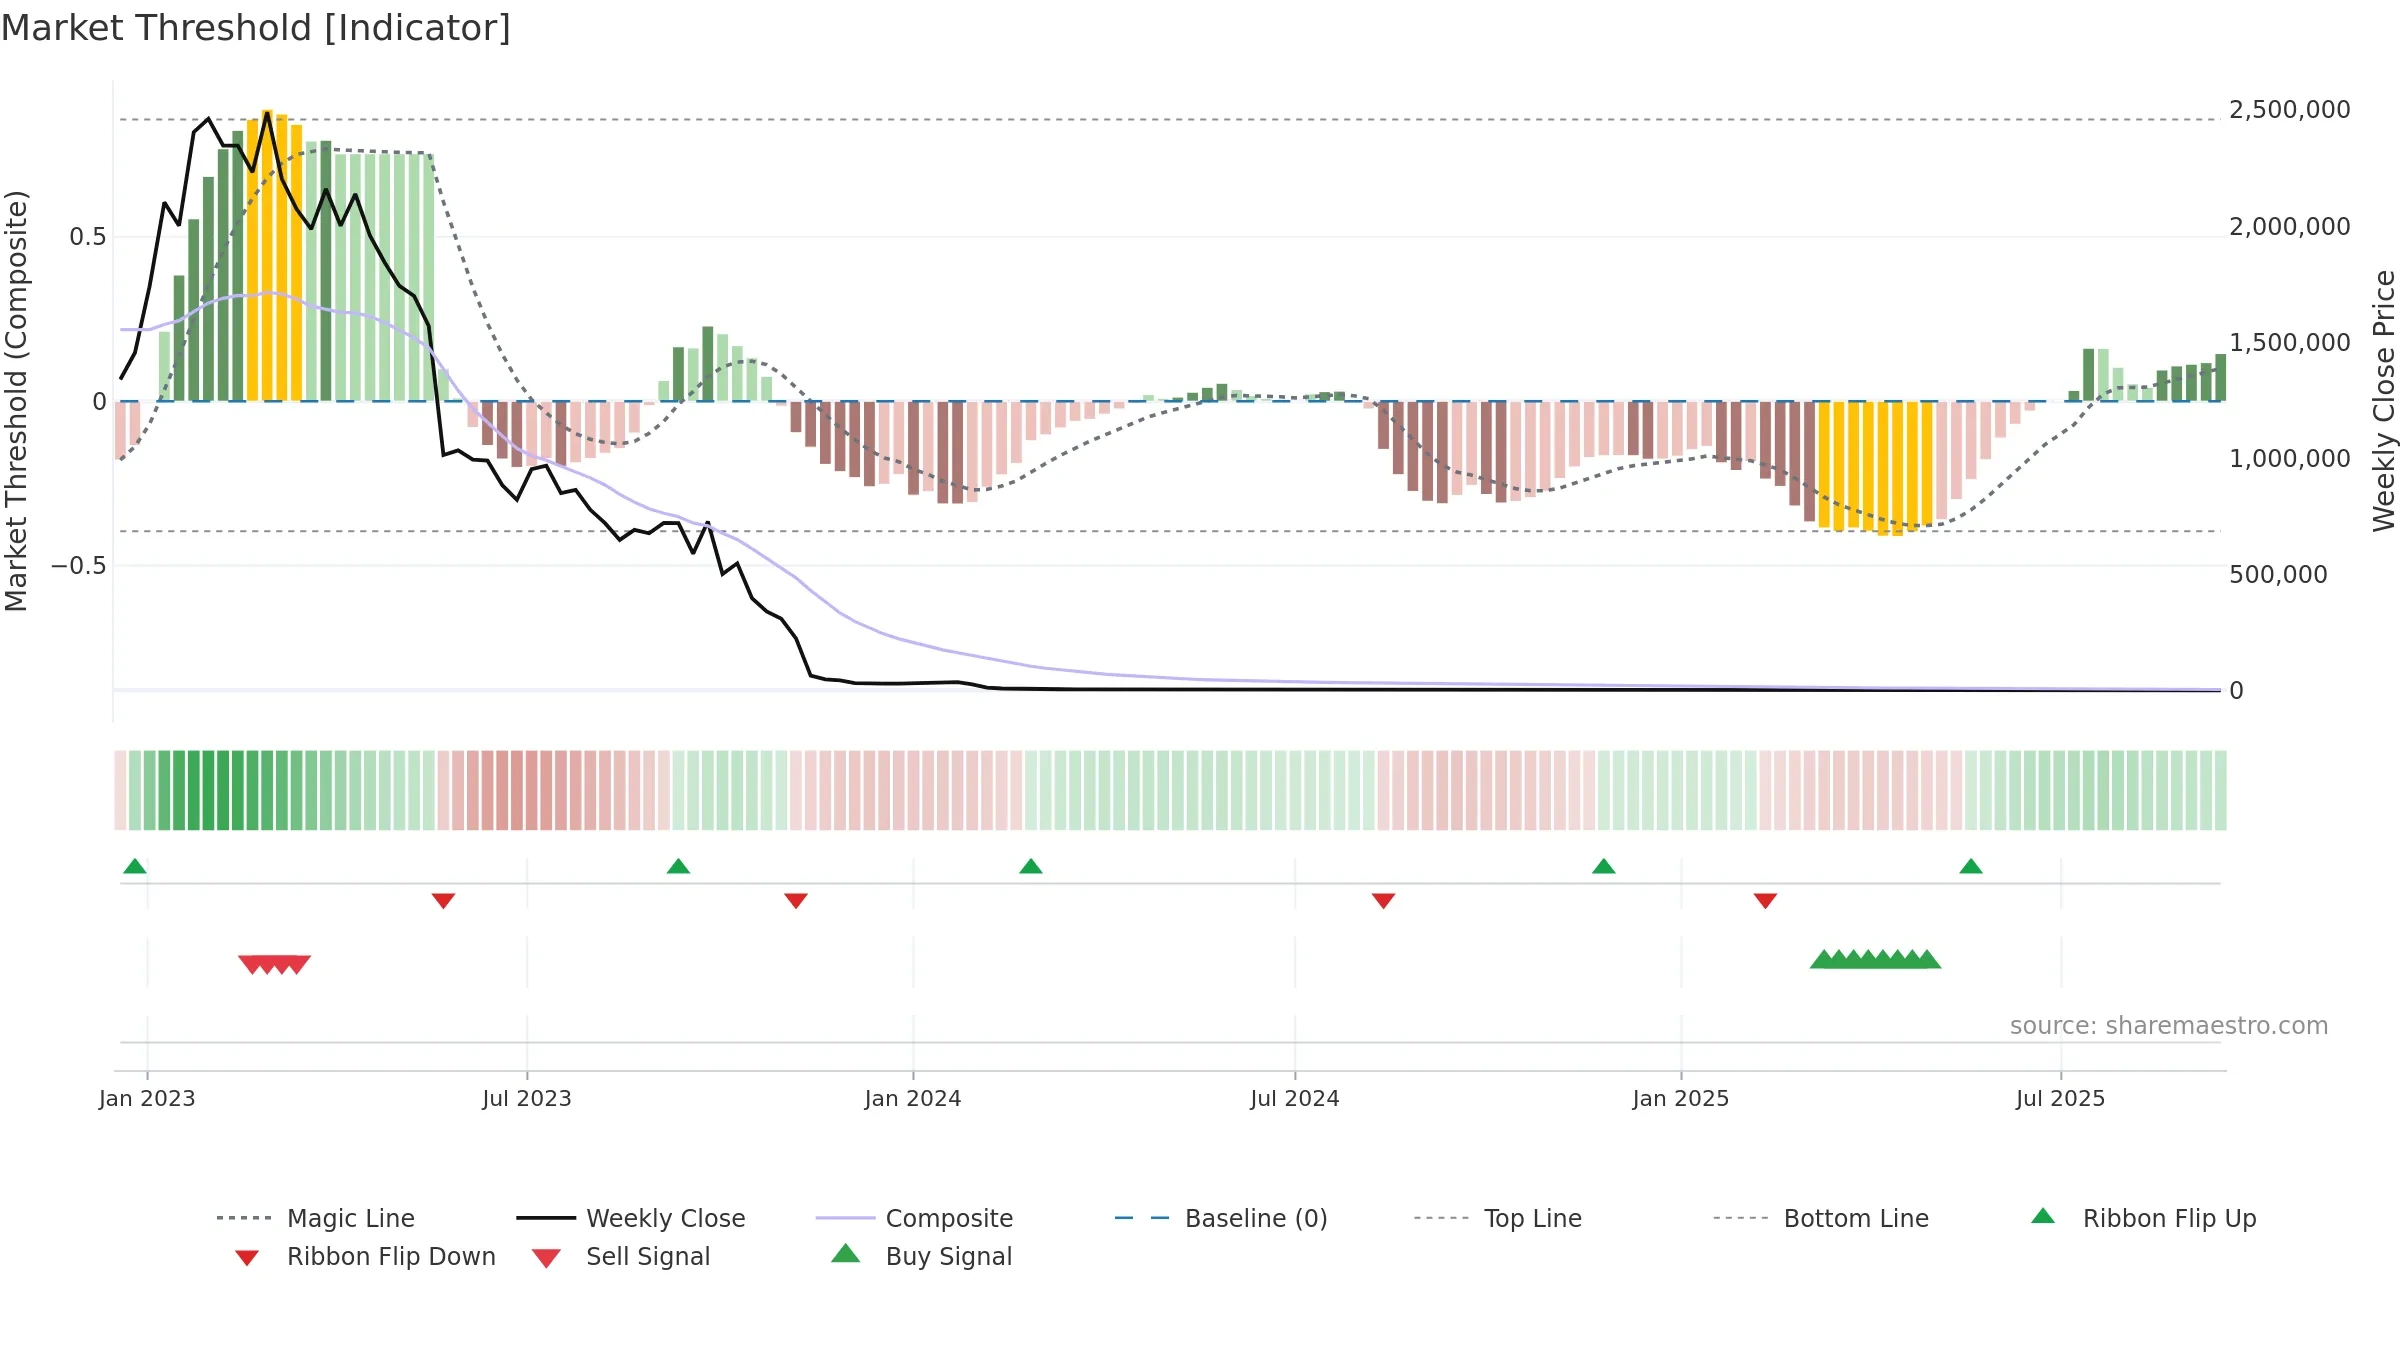Click the Jul 2025 x-axis label

point(2061,1098)
